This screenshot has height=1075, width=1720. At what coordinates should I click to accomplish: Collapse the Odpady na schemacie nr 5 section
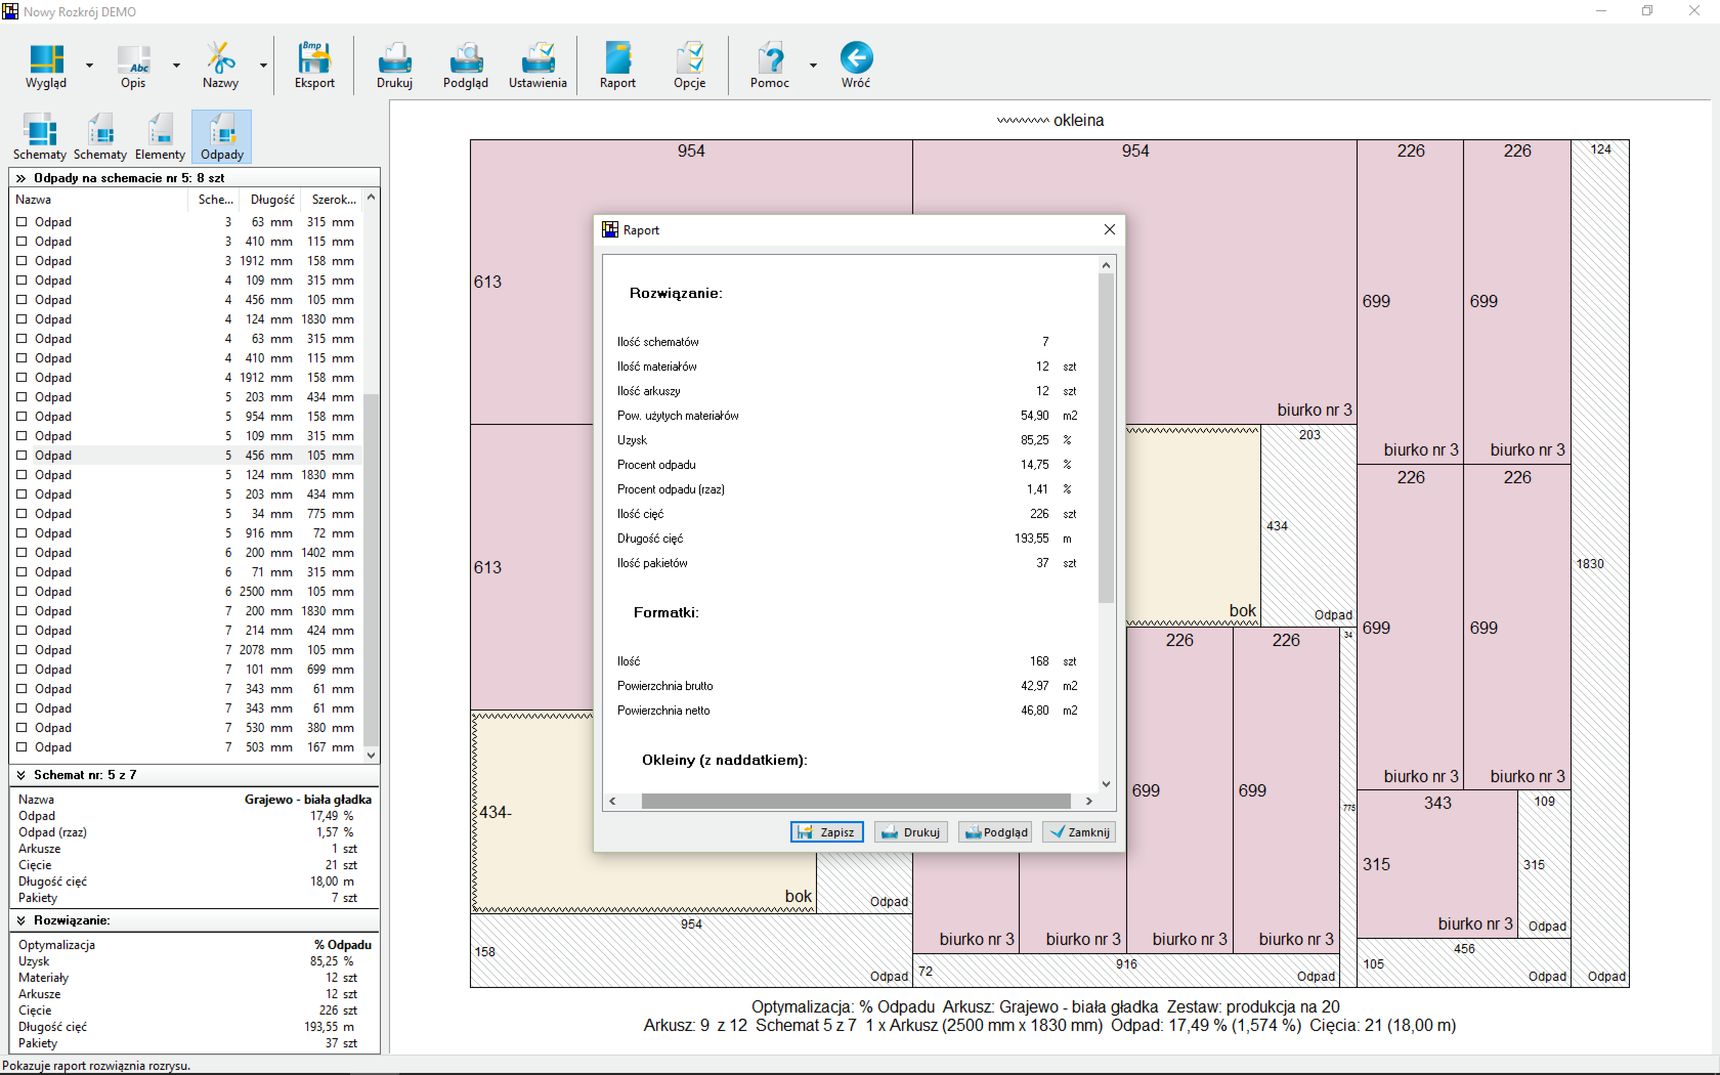[20, 178]
